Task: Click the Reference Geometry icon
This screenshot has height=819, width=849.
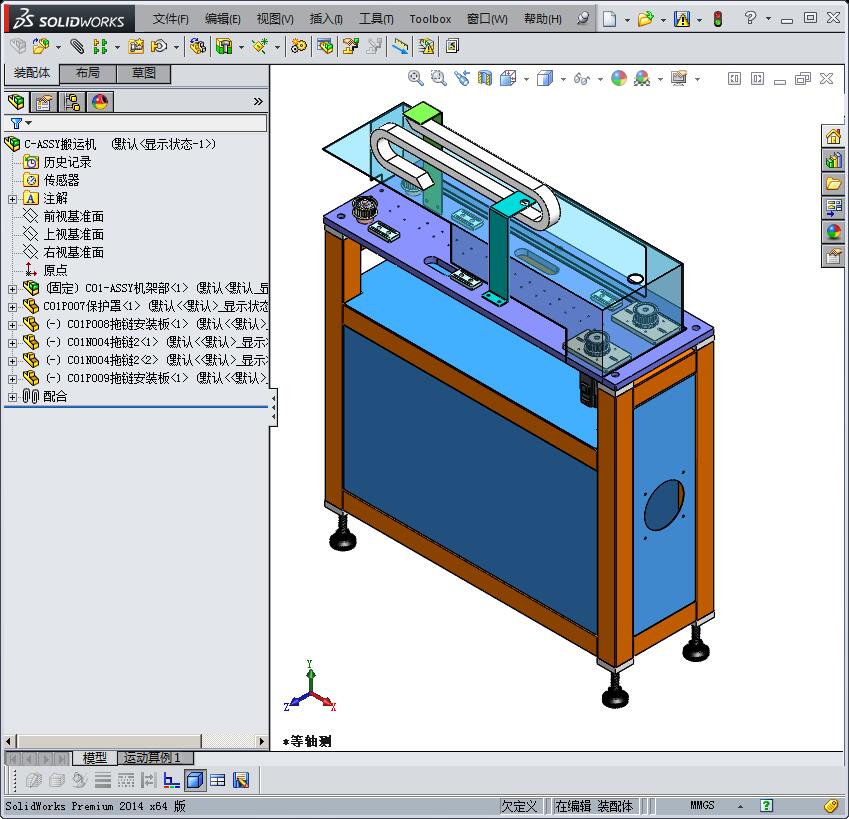Action: (260, 47)
